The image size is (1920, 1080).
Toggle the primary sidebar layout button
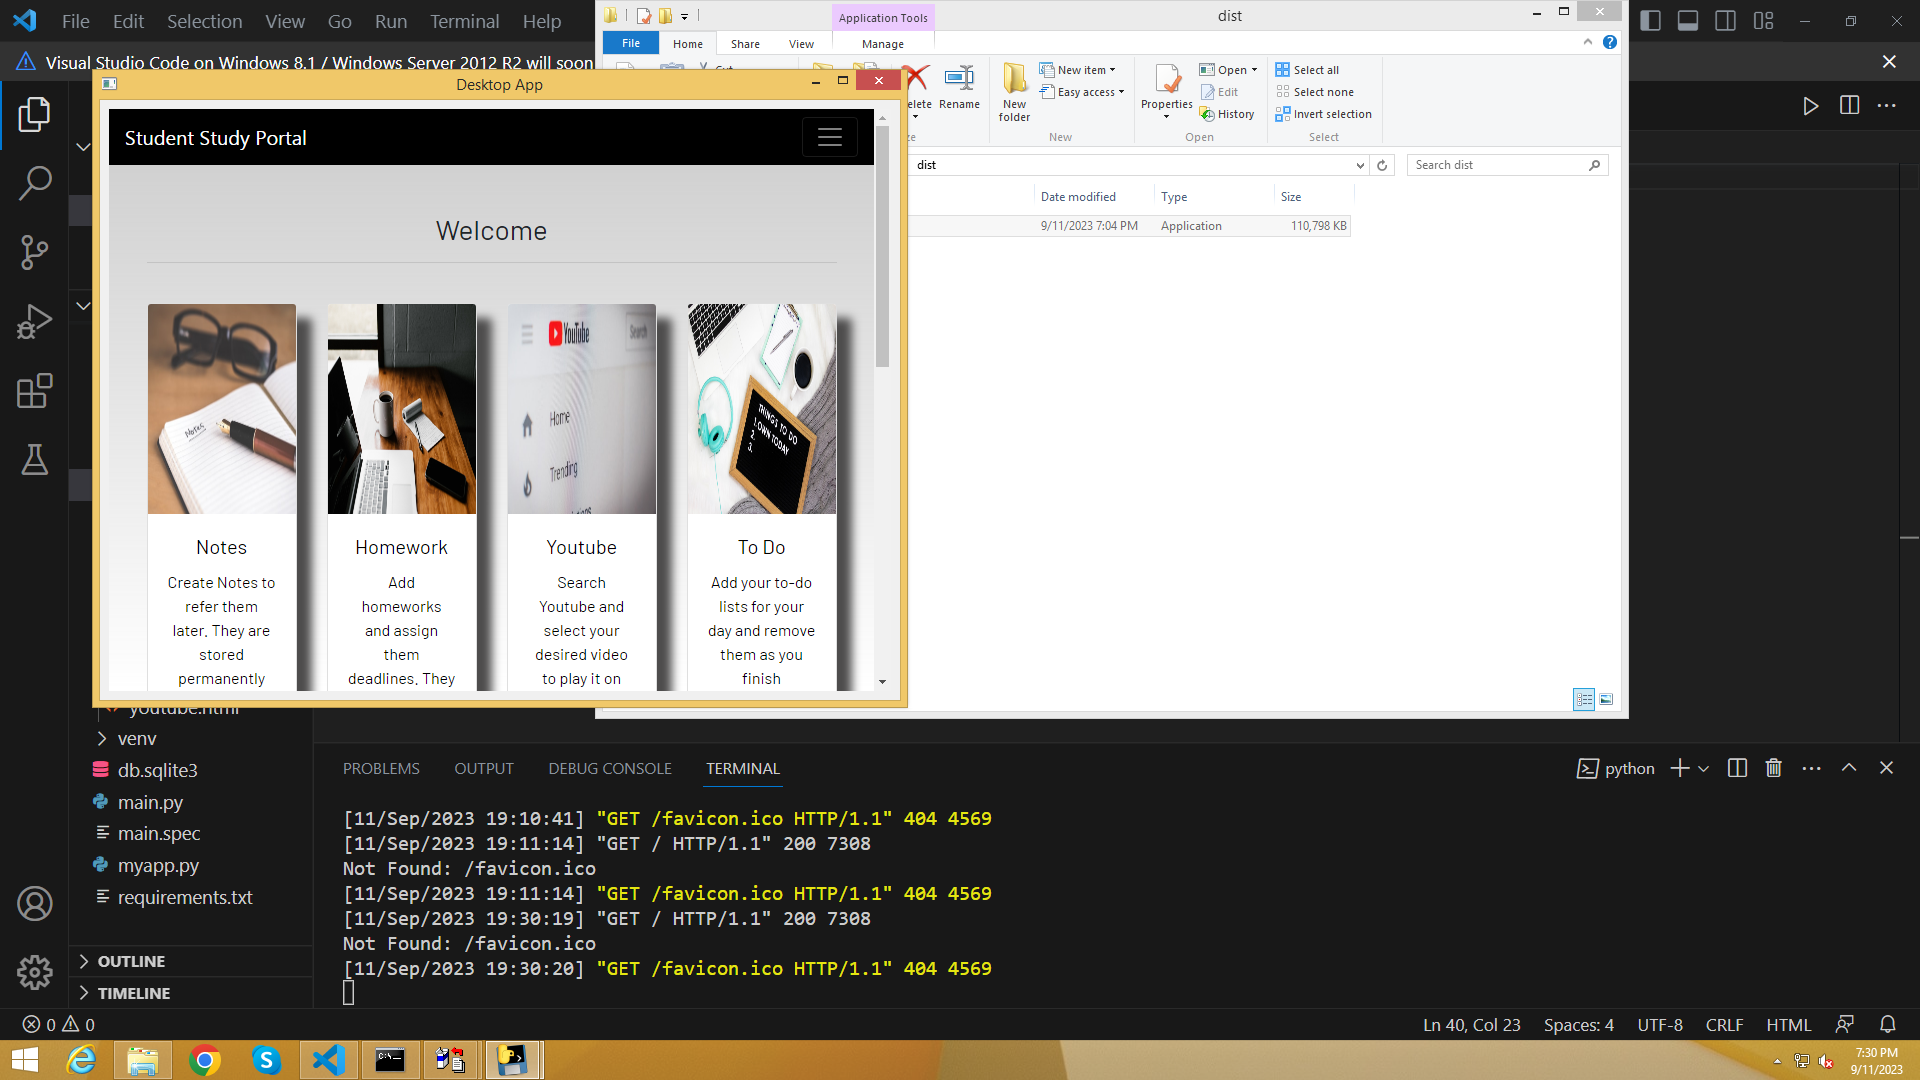pos(1651,21)
